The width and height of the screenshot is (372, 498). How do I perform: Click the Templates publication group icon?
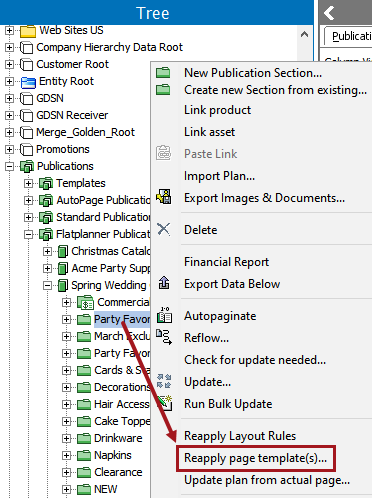46,183
